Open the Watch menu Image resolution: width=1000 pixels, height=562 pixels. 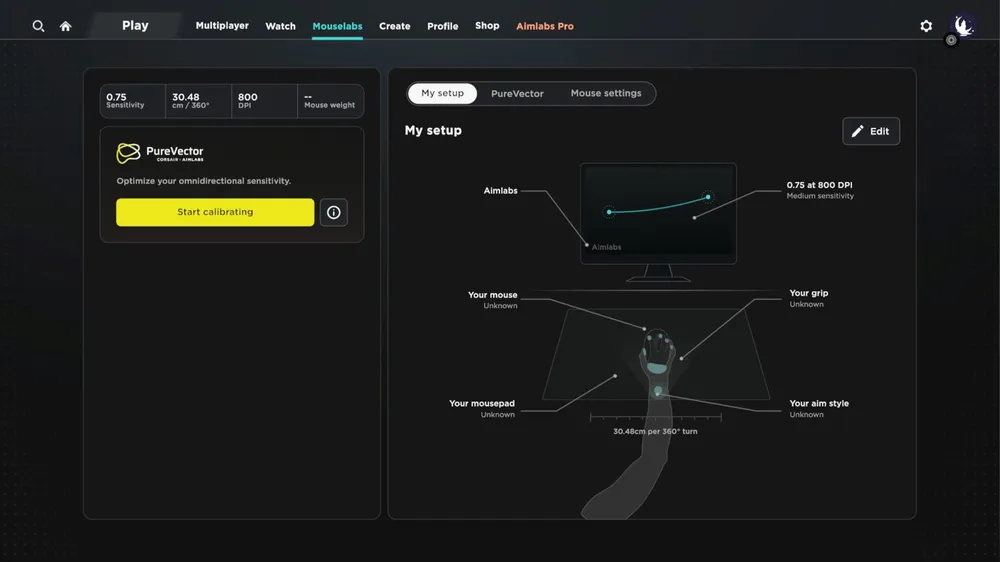[281, 26]
